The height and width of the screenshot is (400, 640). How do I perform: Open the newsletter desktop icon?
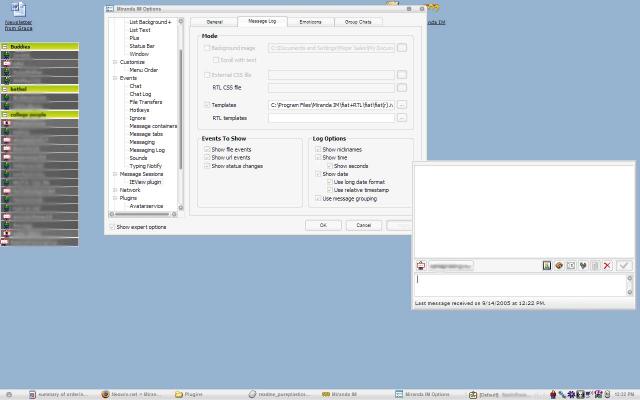point(18,16)
